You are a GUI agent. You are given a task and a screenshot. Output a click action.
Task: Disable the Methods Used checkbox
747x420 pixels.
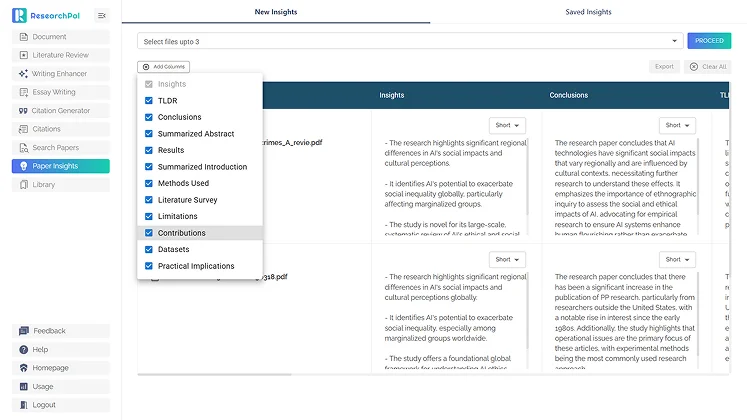pos(149,183)
